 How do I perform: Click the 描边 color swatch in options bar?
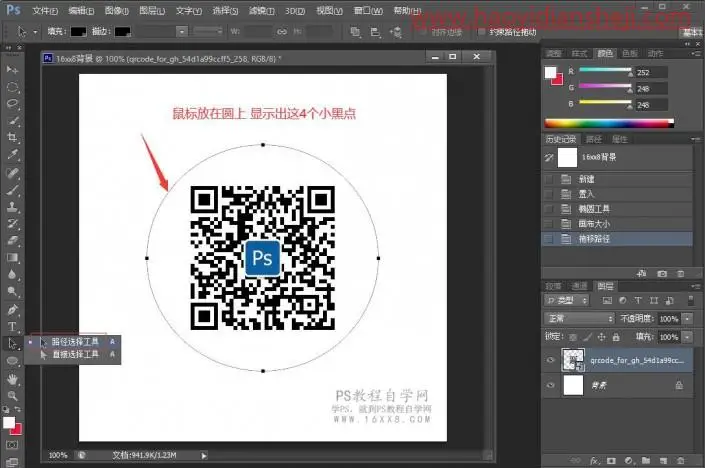point(123,31)
